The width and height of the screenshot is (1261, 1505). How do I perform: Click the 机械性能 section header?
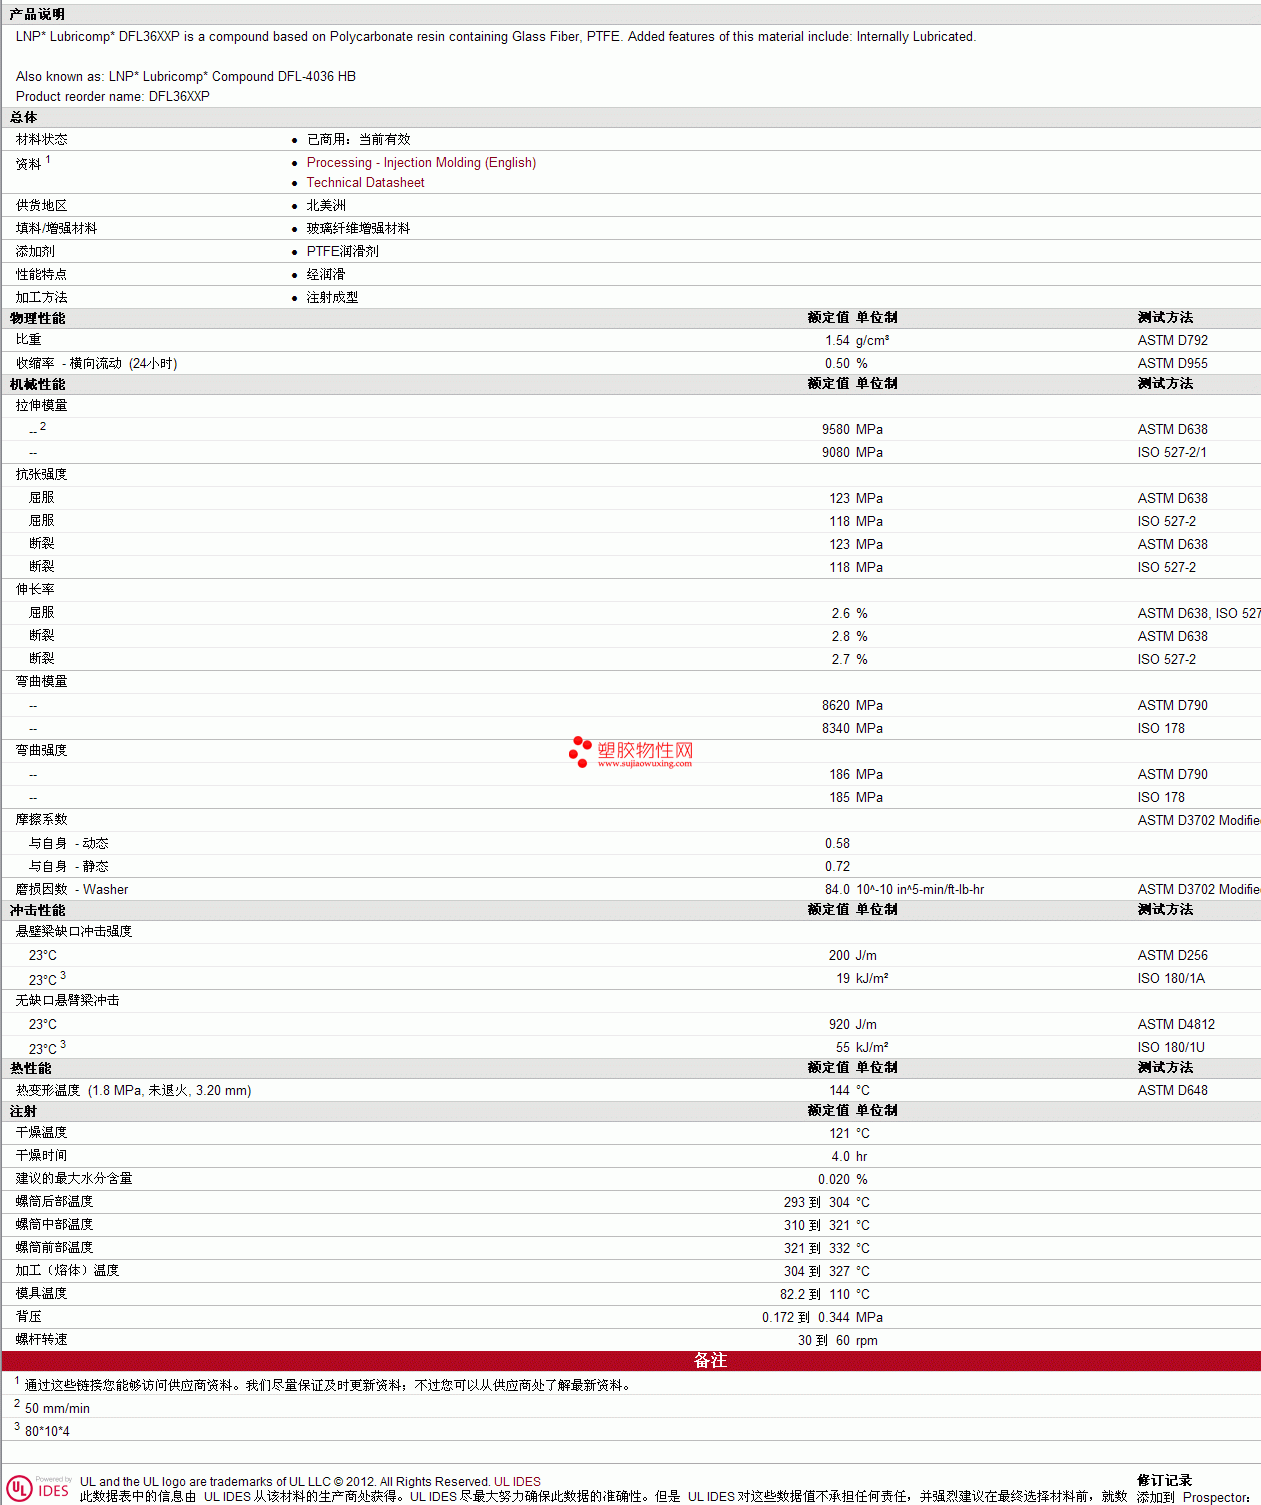(37, 384)
